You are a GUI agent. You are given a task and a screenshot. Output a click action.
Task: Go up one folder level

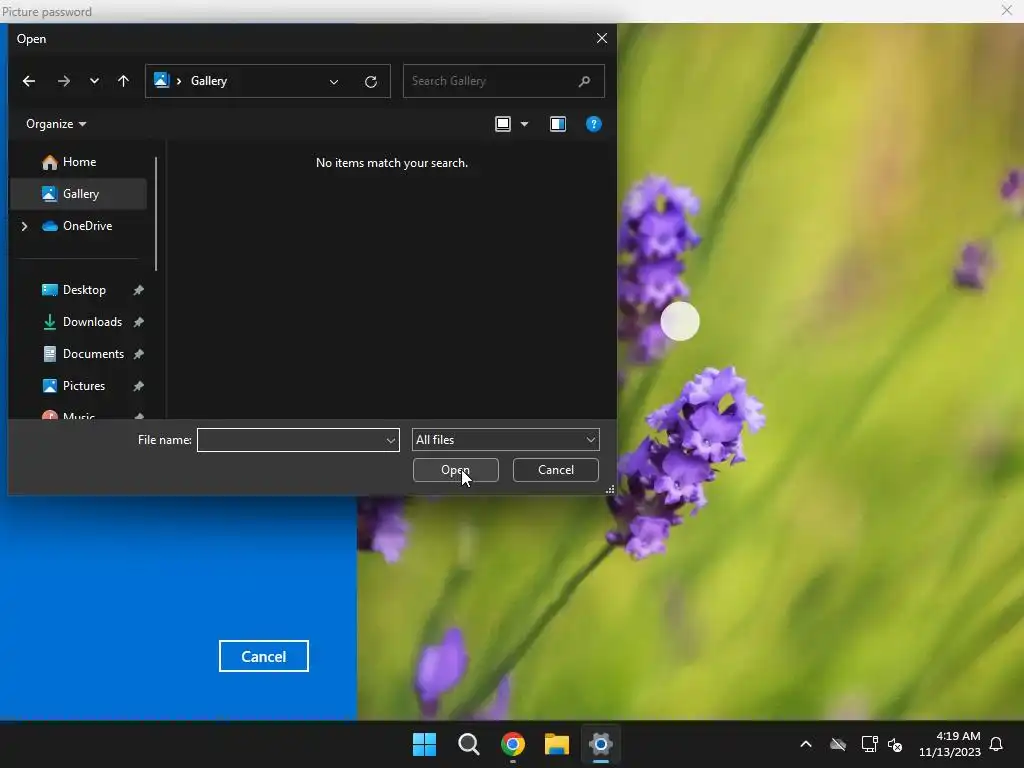123,81
